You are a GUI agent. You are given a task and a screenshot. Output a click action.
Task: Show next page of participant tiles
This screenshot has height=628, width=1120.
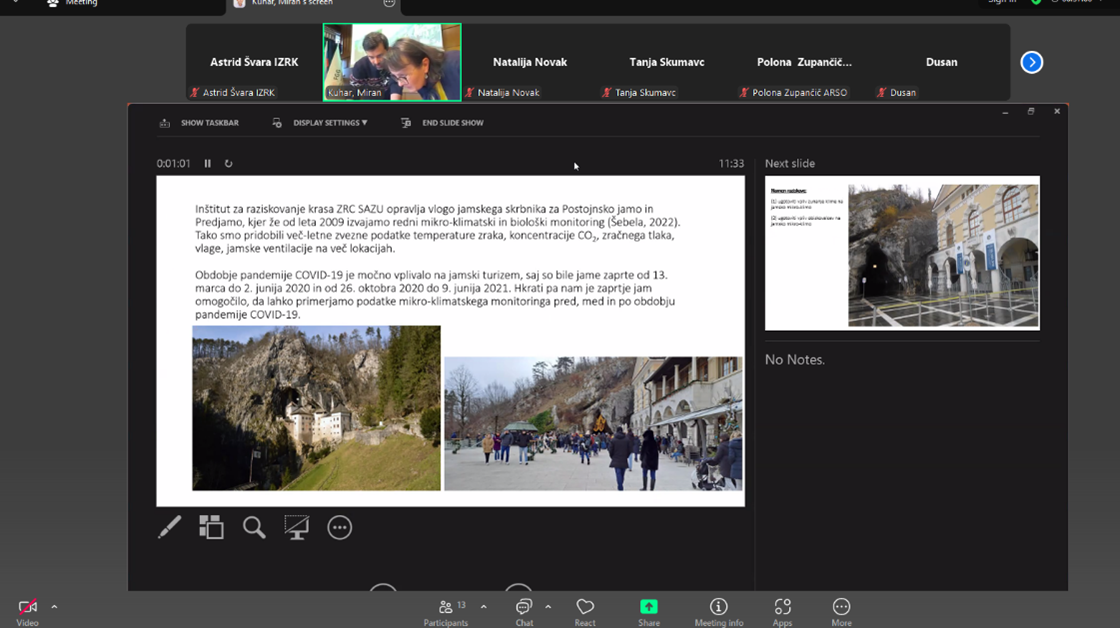1031,62
